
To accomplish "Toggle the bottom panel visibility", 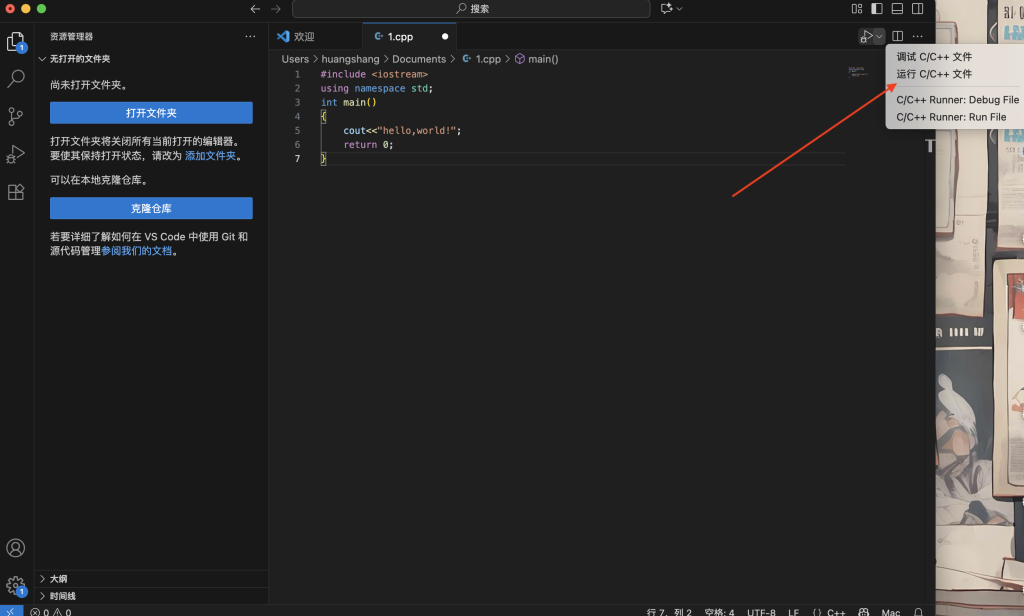I will tap(897, 9).
